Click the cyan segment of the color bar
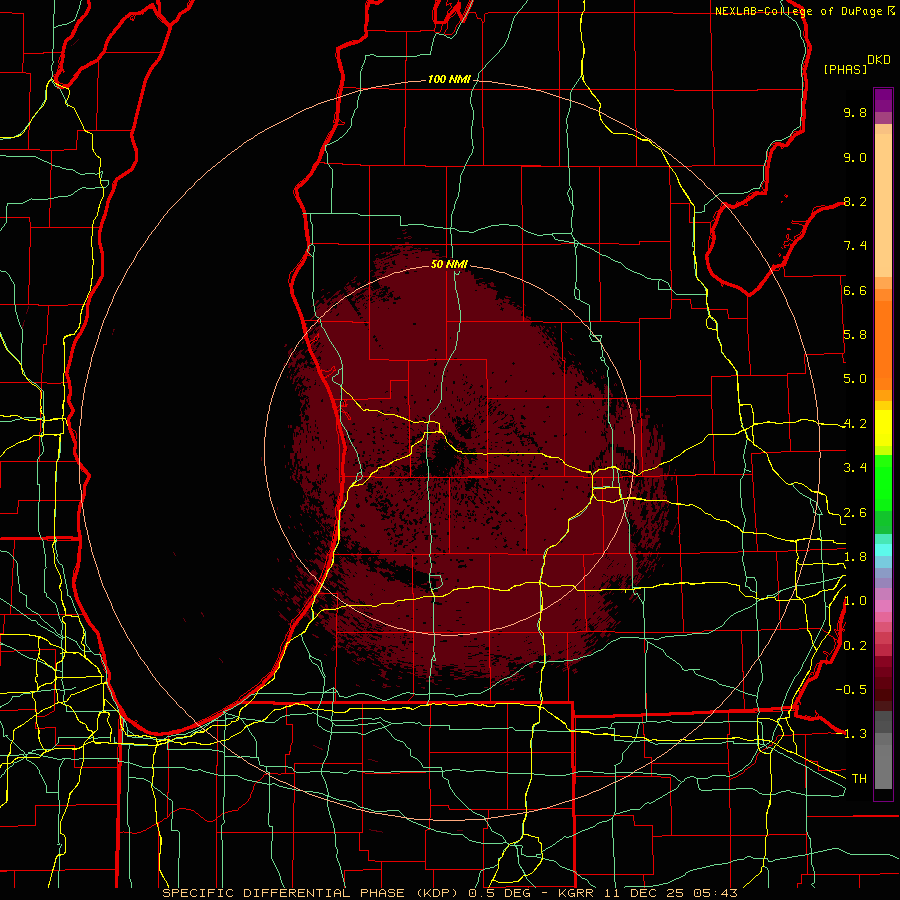 pos(883,550)
